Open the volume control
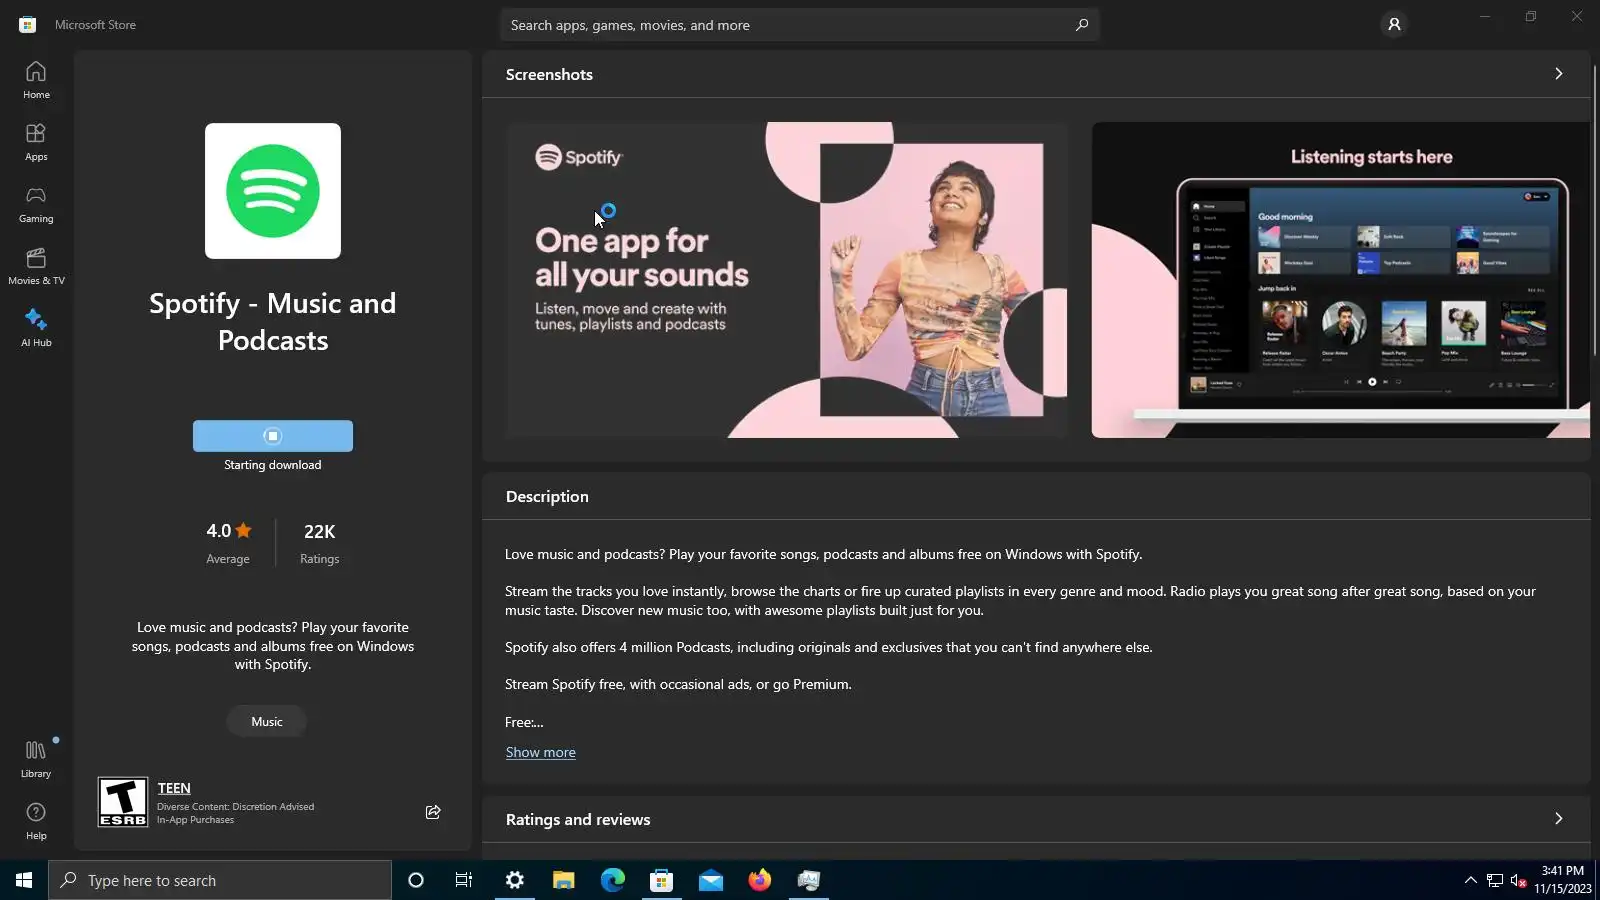The height and width of the screenshot is (900, 1600). pyautogui.click(x=1519, y=880)
